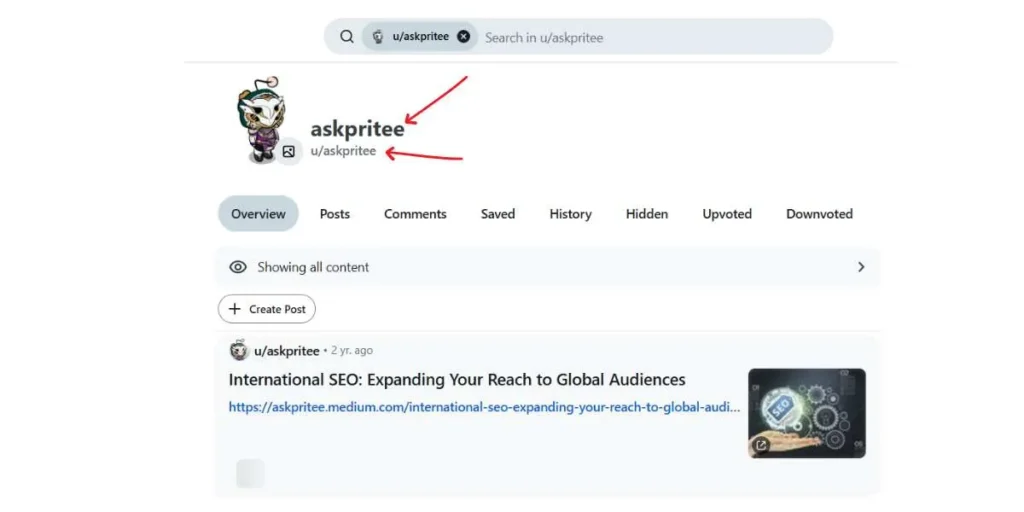
Task: Click the small avatar beside post author
Action: pyautogui.click(x=239, y=351)
